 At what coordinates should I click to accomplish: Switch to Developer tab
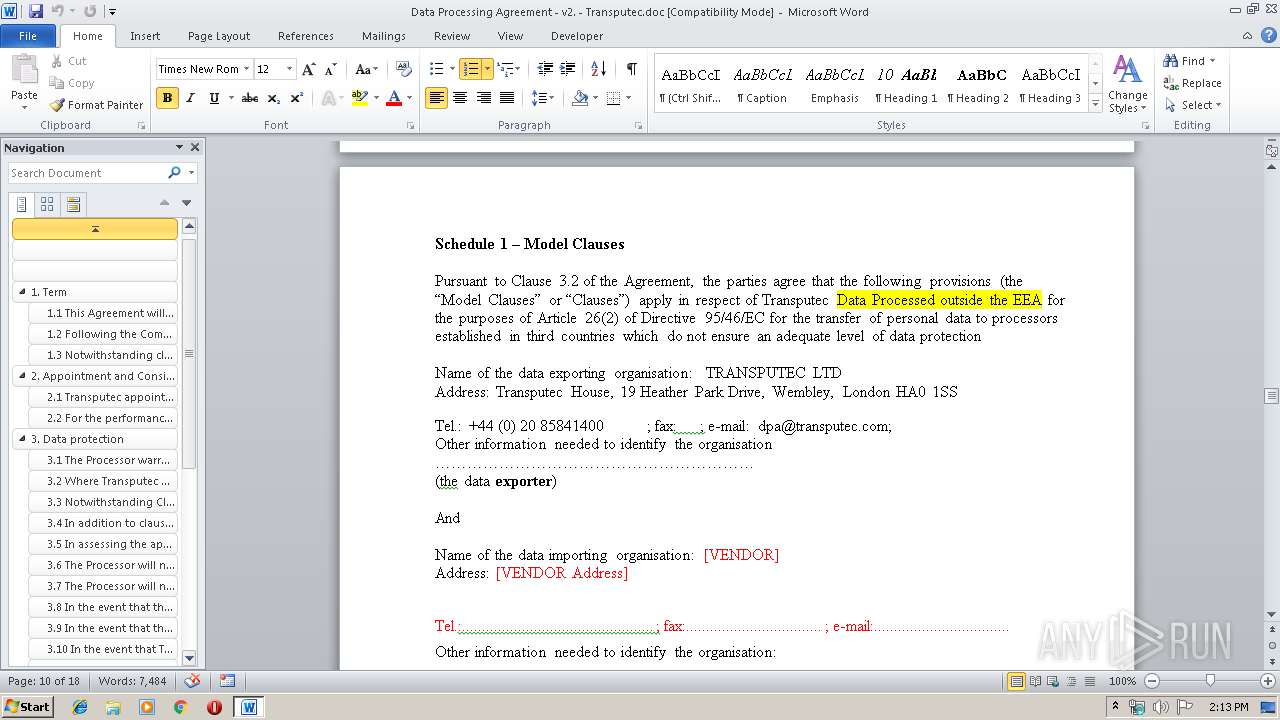577,36
